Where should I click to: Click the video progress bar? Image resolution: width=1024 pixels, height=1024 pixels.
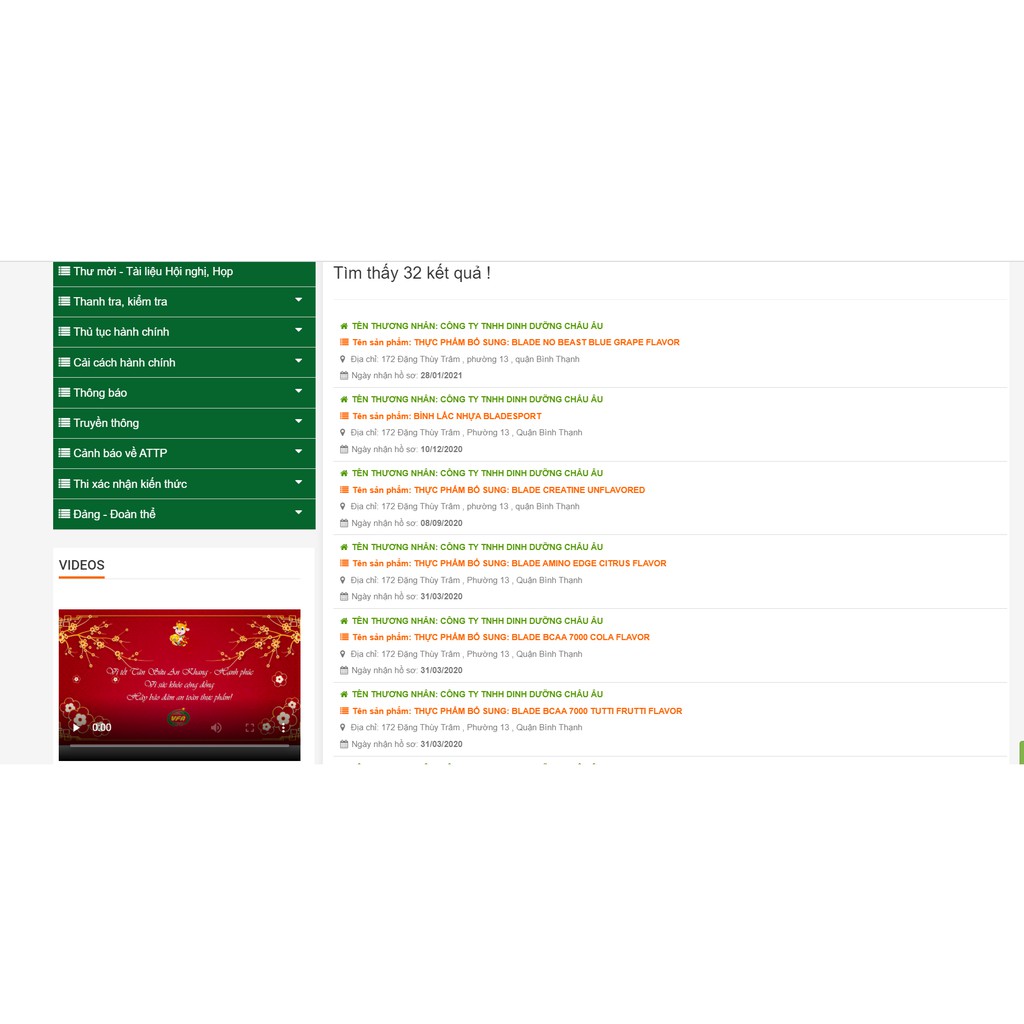click(x=180, y=744)
